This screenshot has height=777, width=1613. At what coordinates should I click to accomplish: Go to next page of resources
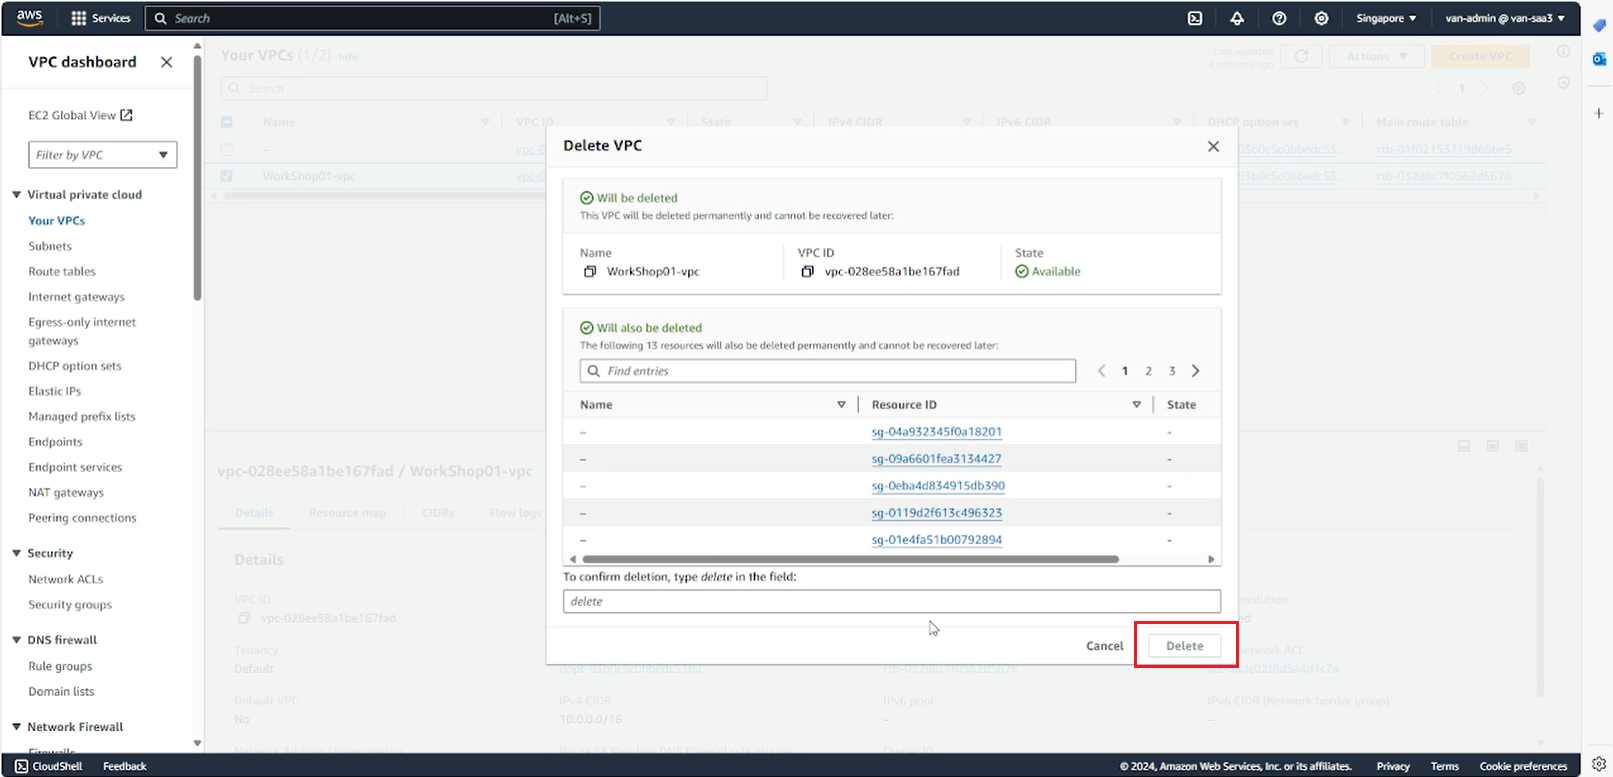click(x=1195, y=371)
